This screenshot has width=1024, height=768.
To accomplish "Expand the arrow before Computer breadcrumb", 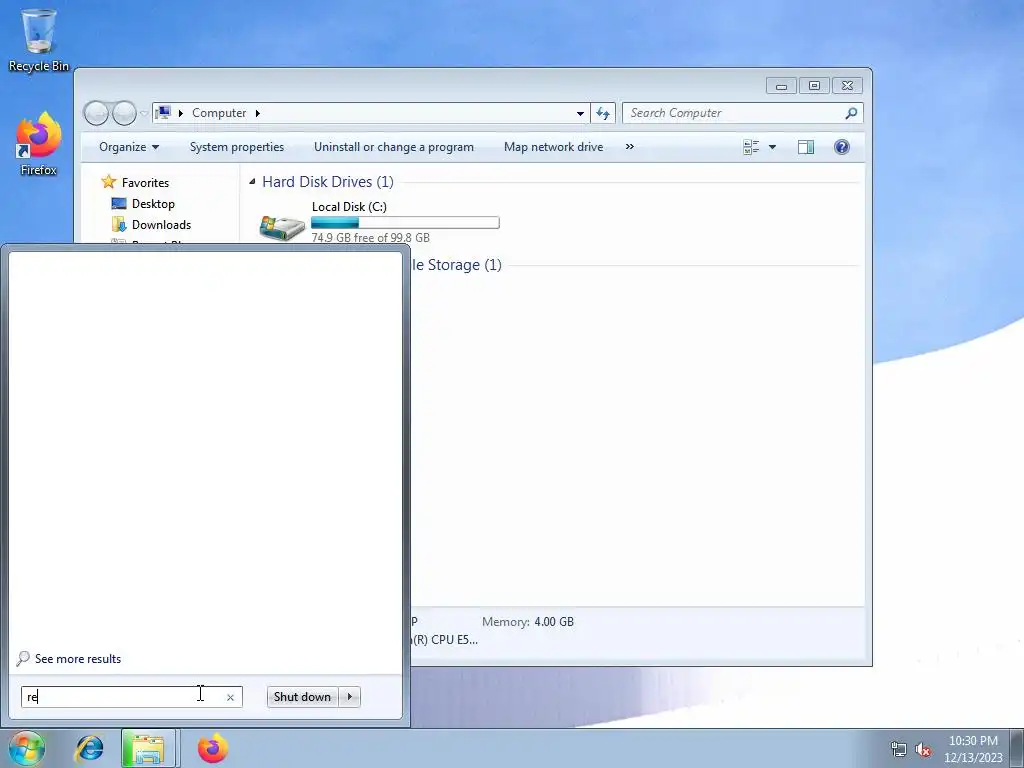I will 181,113.
